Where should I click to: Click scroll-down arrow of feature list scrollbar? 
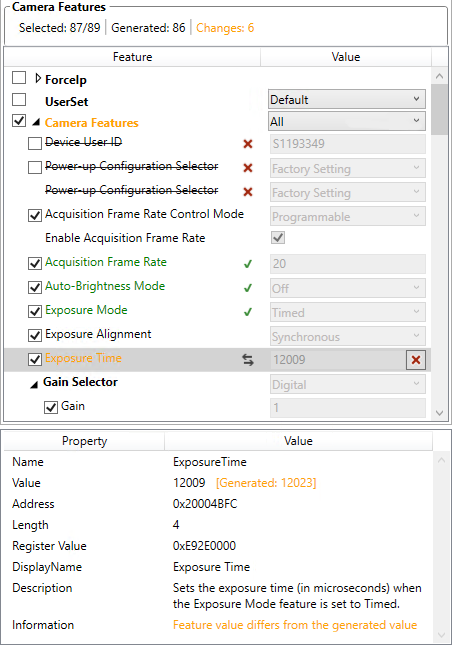point(439,413)
